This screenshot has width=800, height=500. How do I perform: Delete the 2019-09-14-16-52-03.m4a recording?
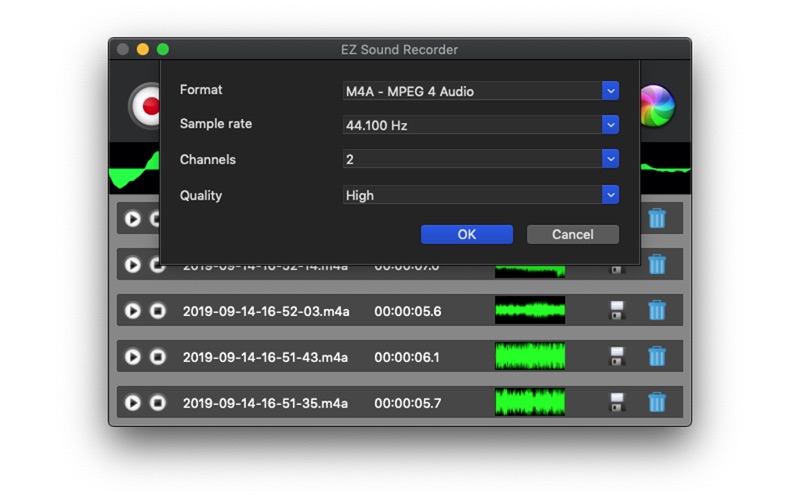point(657,310)
